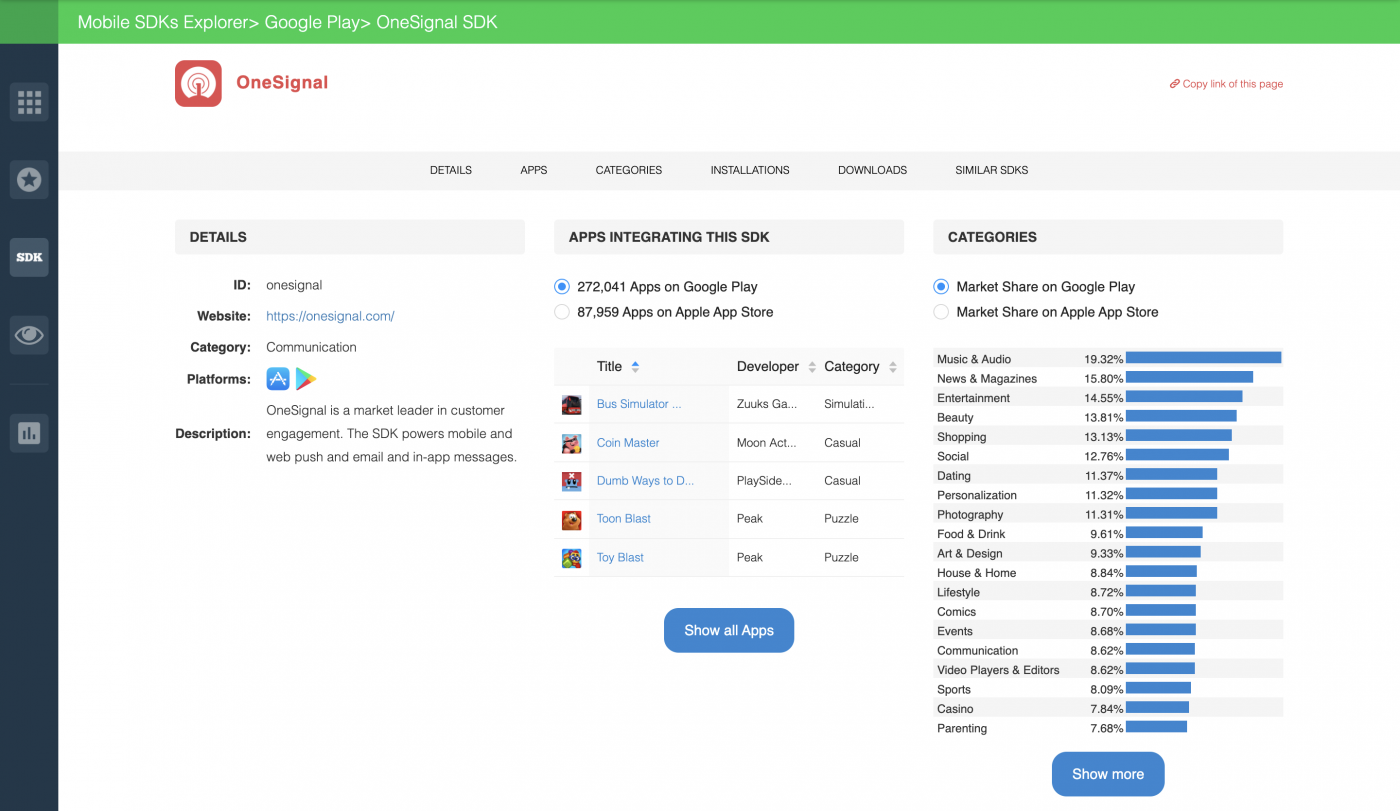The height and width of the screenshot is (811, 1400).
Task: Open the SDK section from sidebar
Action: [x=29, y=257]
